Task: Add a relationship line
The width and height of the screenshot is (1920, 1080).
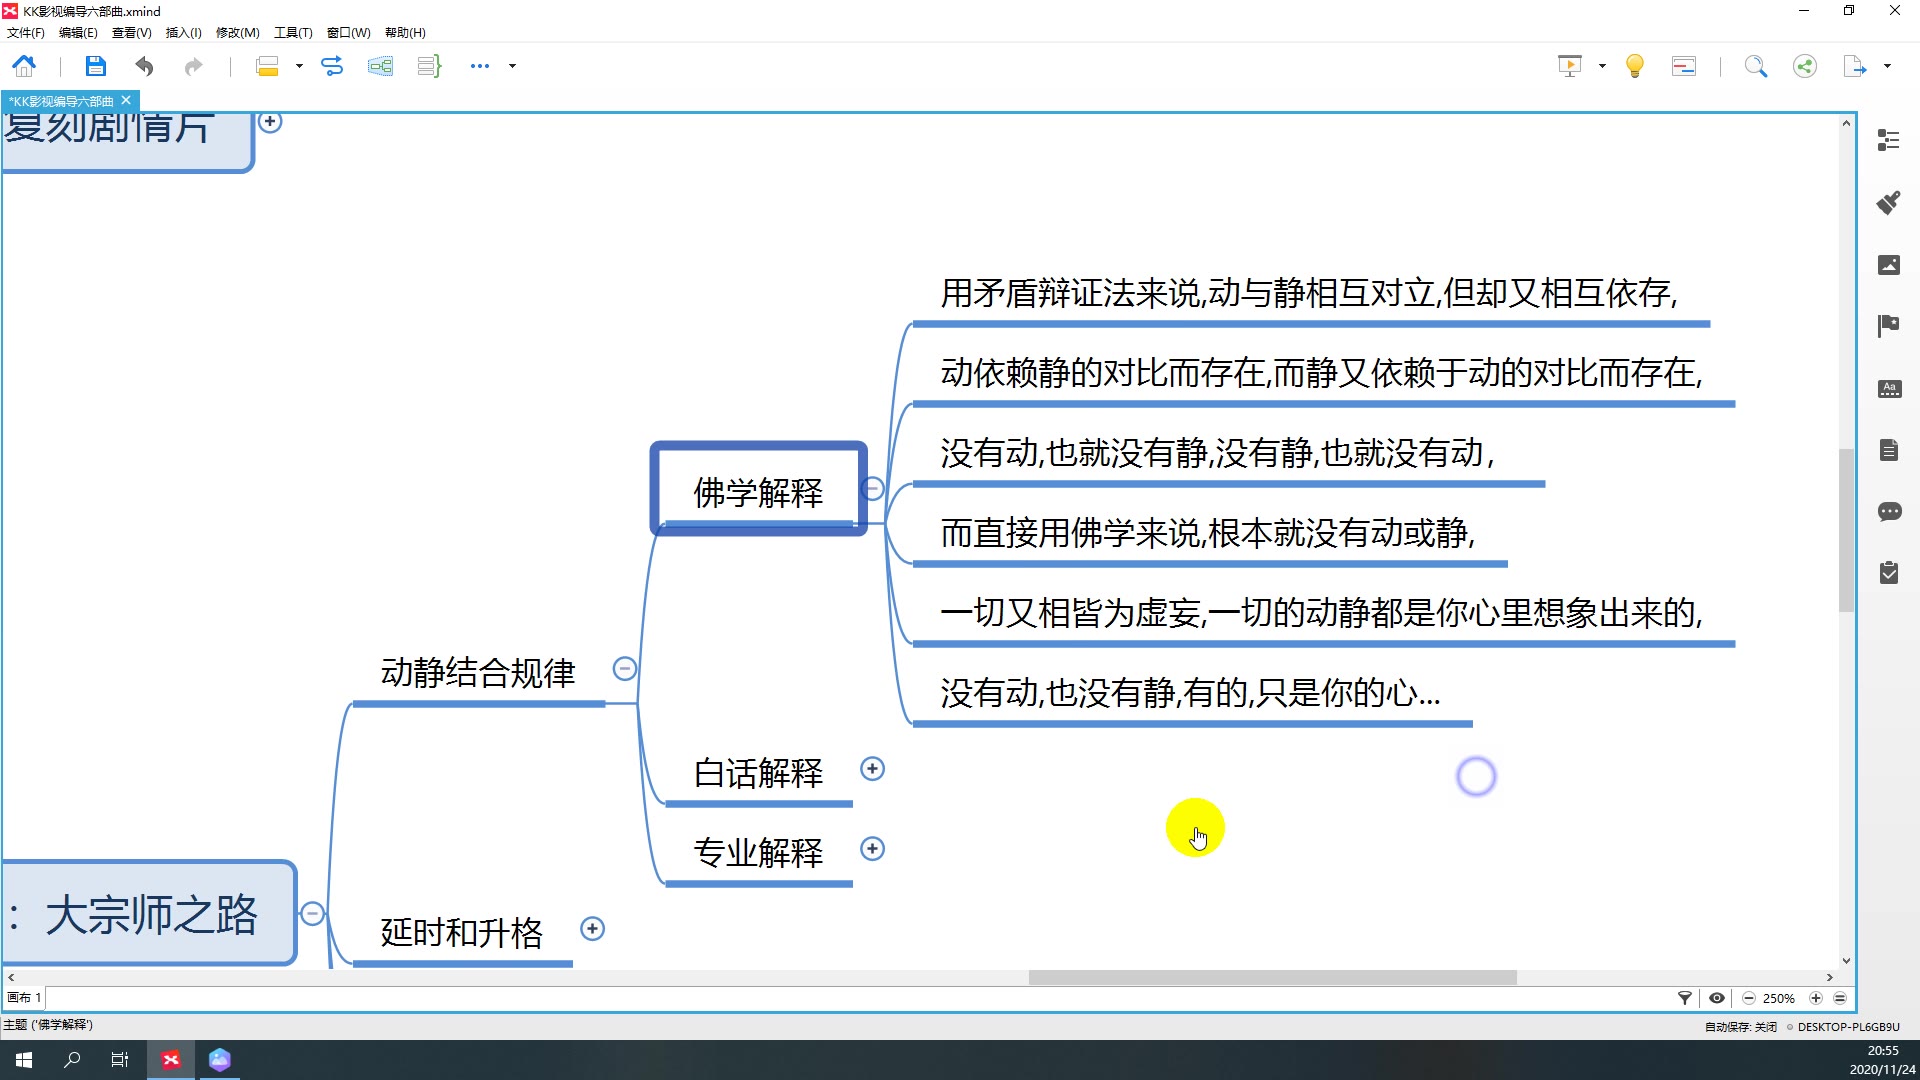Action: (x=332, y=66)
